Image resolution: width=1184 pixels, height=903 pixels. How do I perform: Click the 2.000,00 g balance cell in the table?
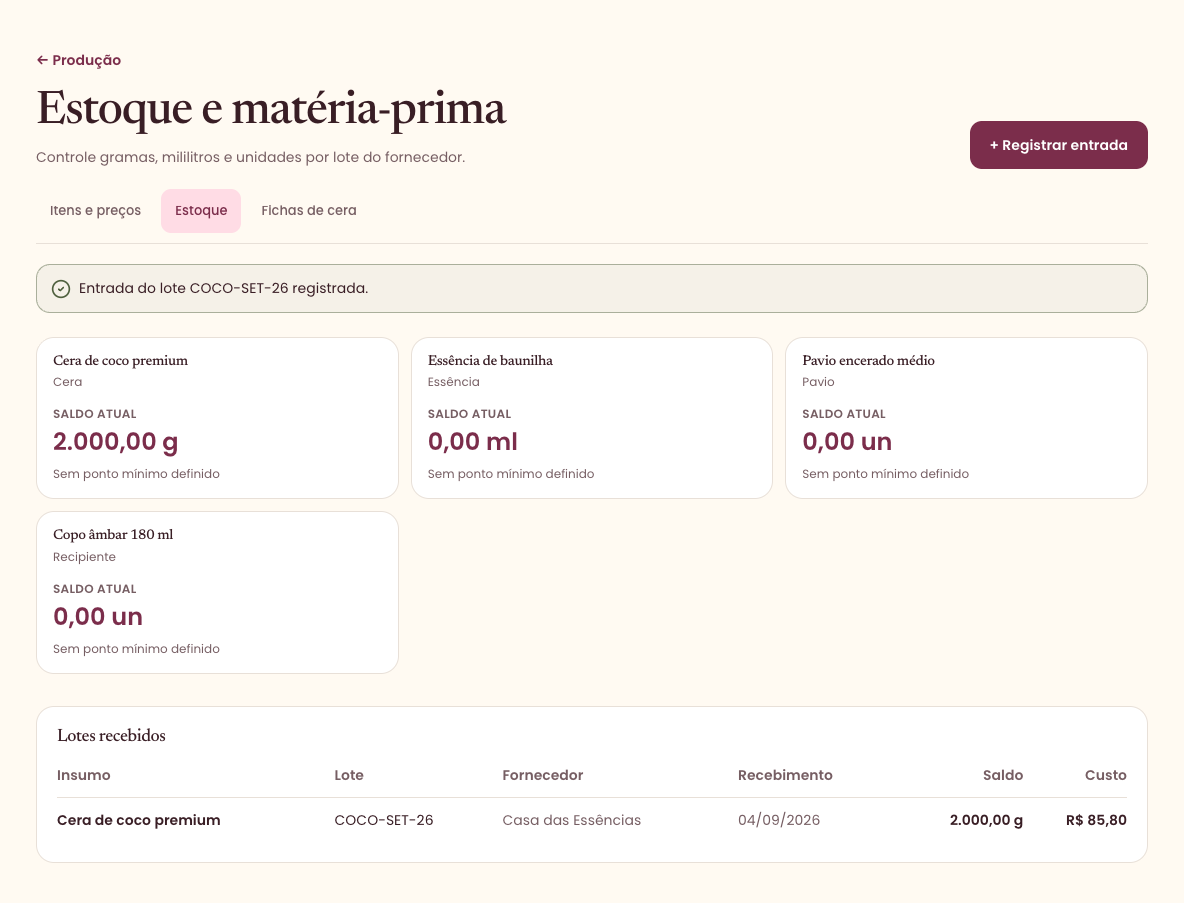tap(986, 821)
